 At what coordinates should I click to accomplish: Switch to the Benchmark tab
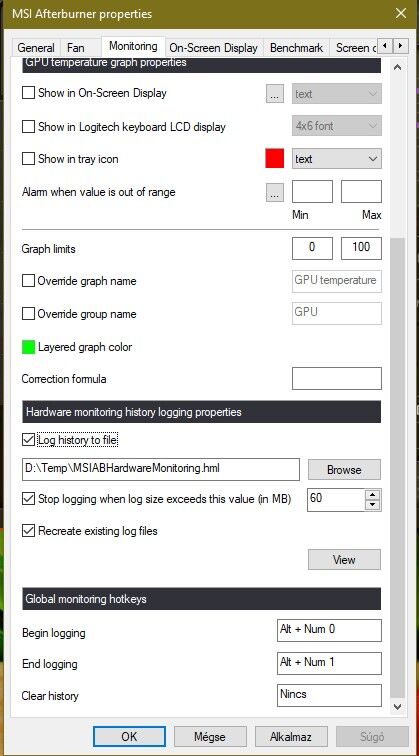pos(296,48)
